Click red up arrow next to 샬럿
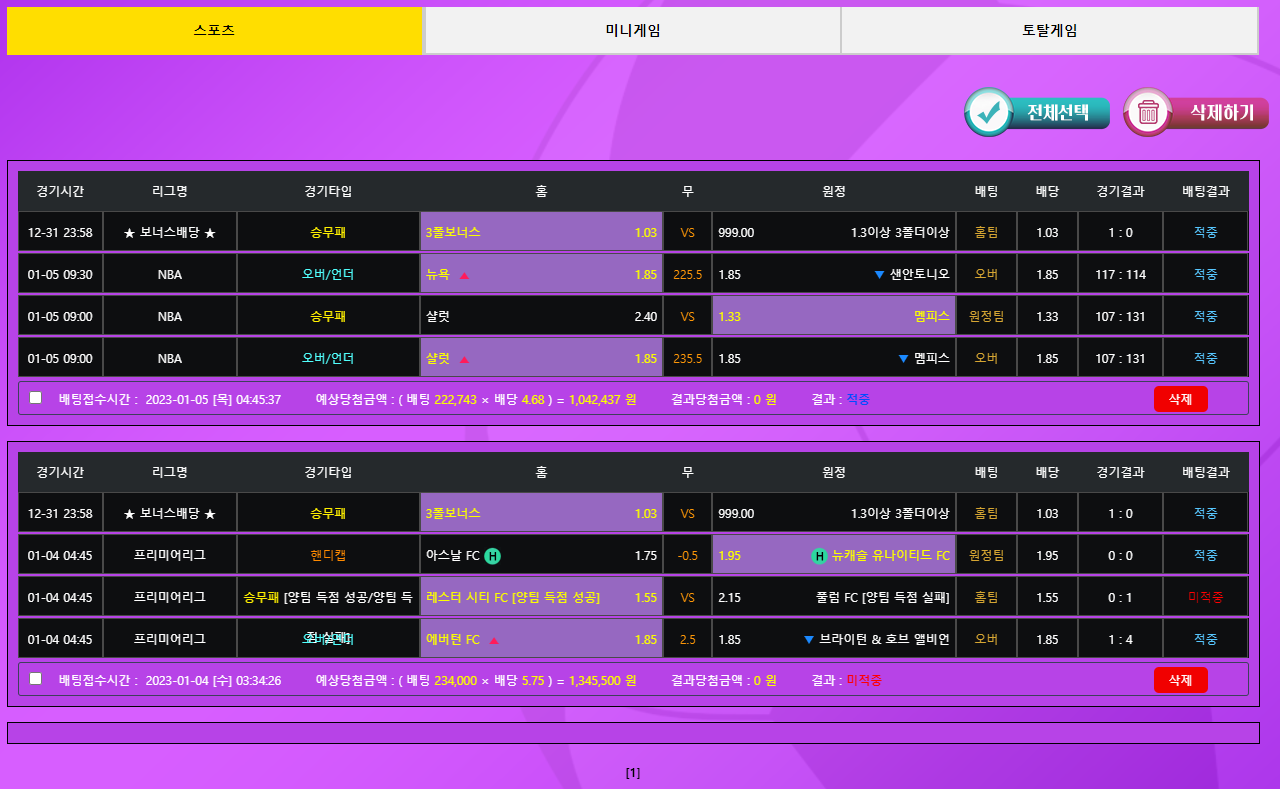The image size is (1280, 789). pos(464,359)
